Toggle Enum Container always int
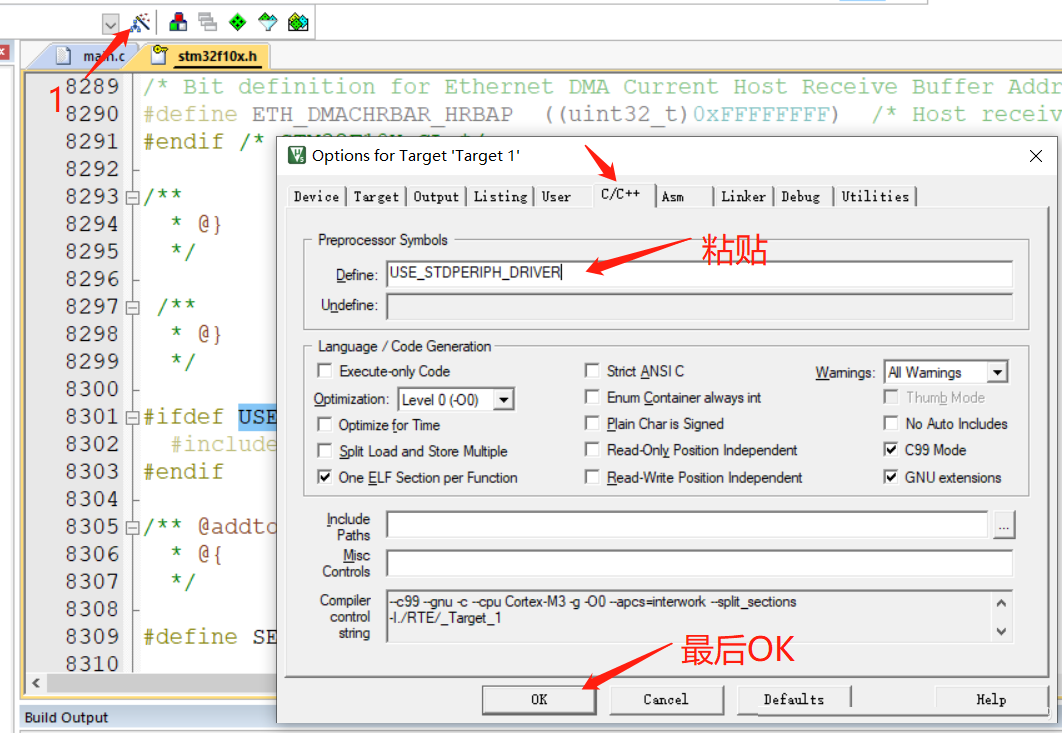 click(592, 397)
